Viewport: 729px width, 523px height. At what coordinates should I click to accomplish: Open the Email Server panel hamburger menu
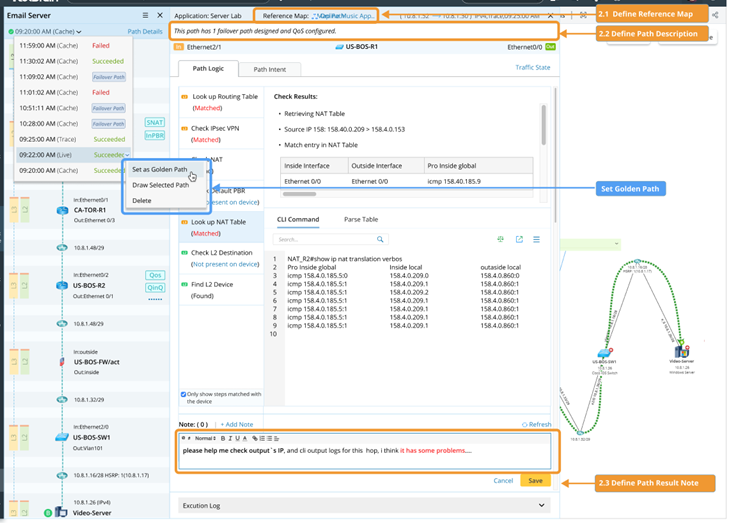coord(146,16)
